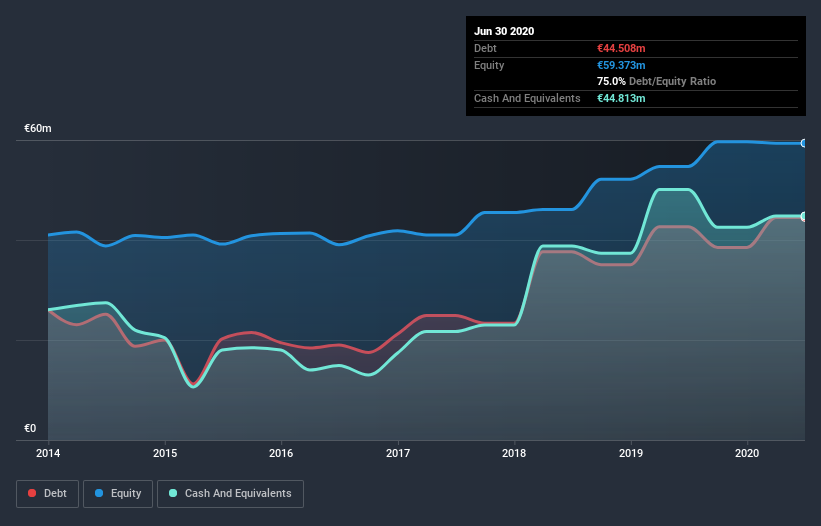Image resolution: width=821 pixels, height=526 pixels.
Task: Click the teal Cash And Equivalents legend dot
Action: click(173, 493)
